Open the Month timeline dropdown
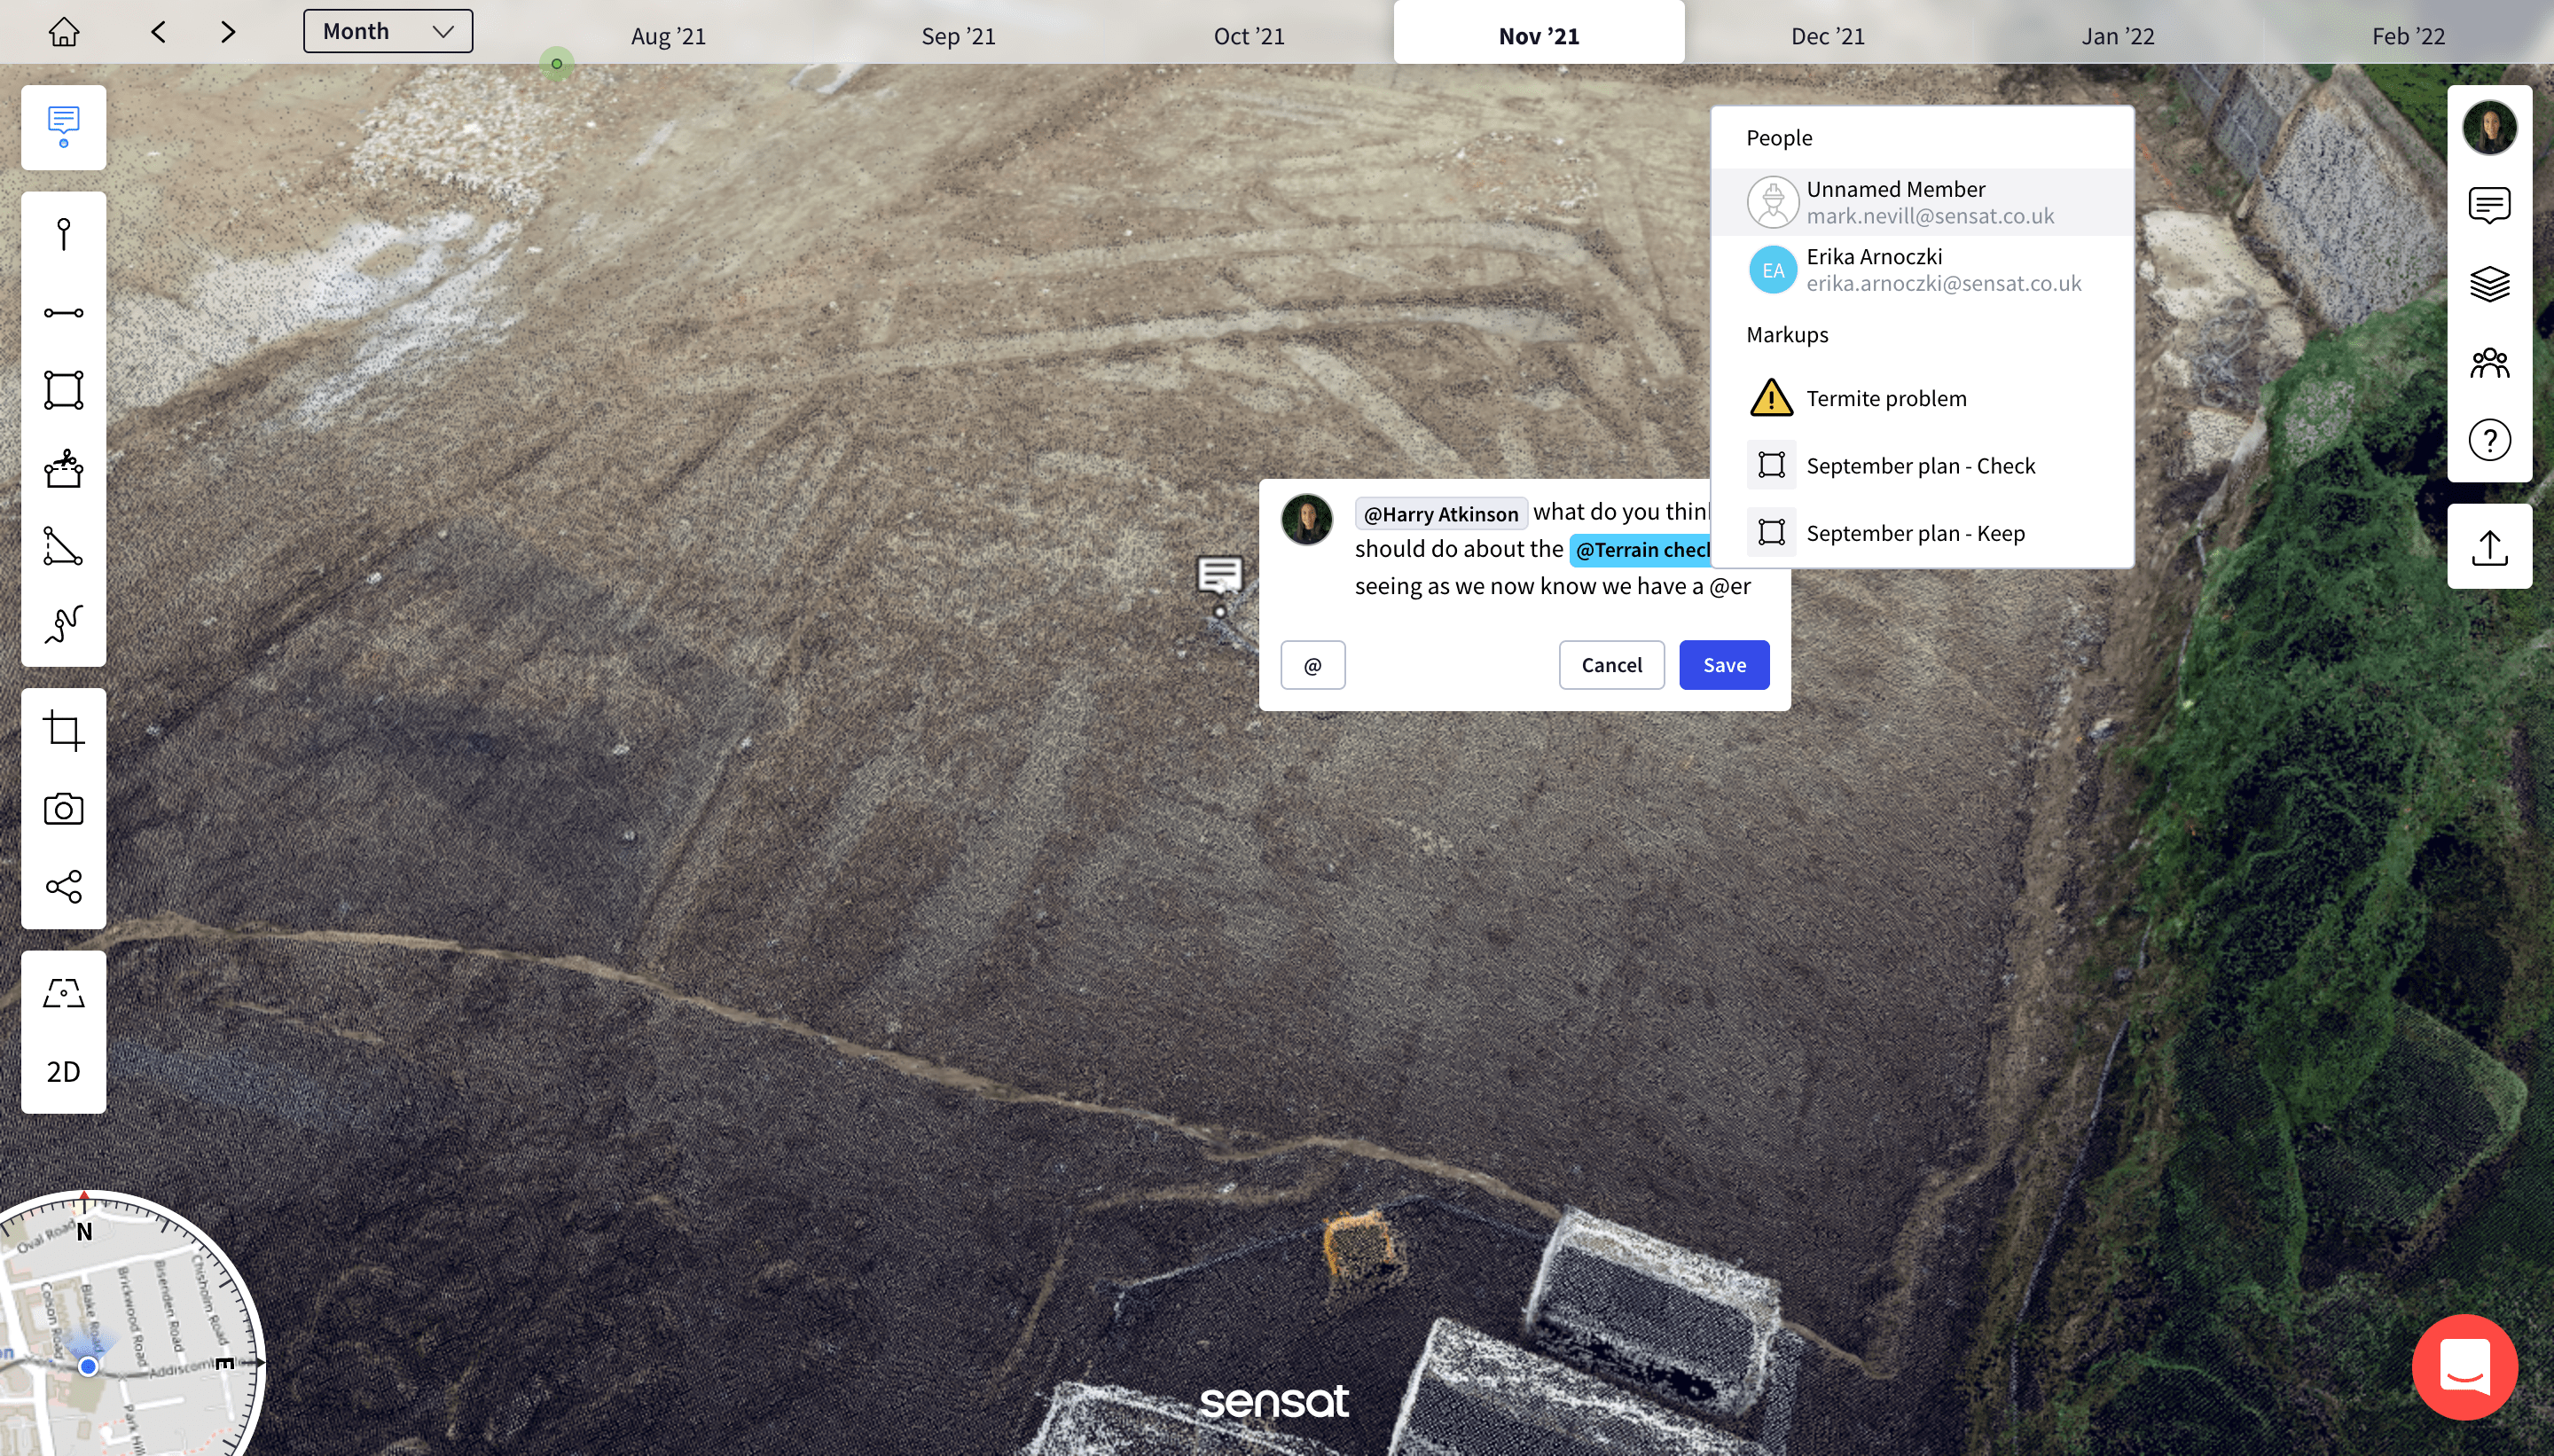Screen dimensions: 2554x1456 (388, 31)
